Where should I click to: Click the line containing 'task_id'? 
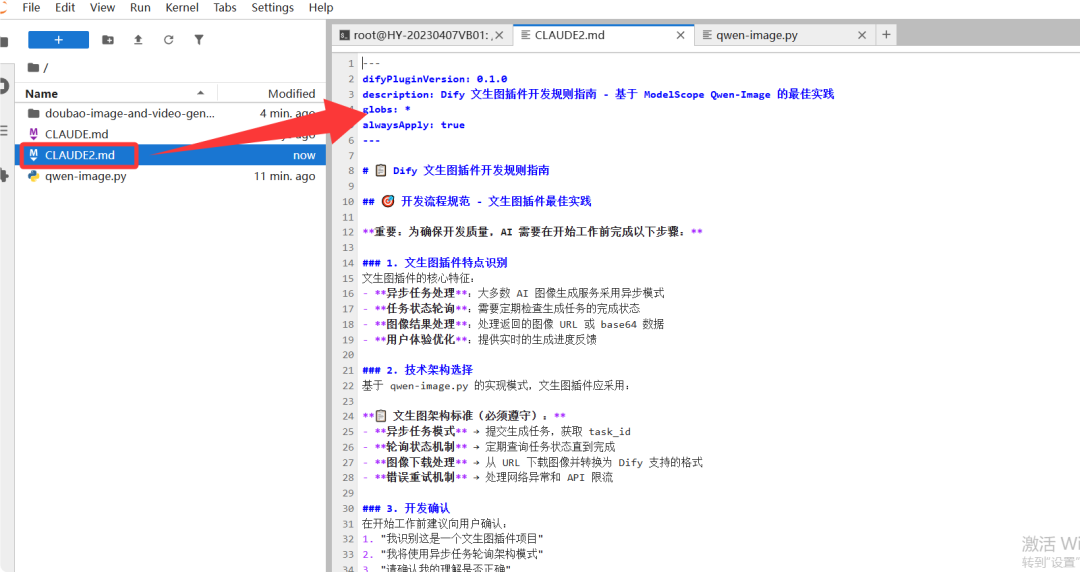pos(497,431)
